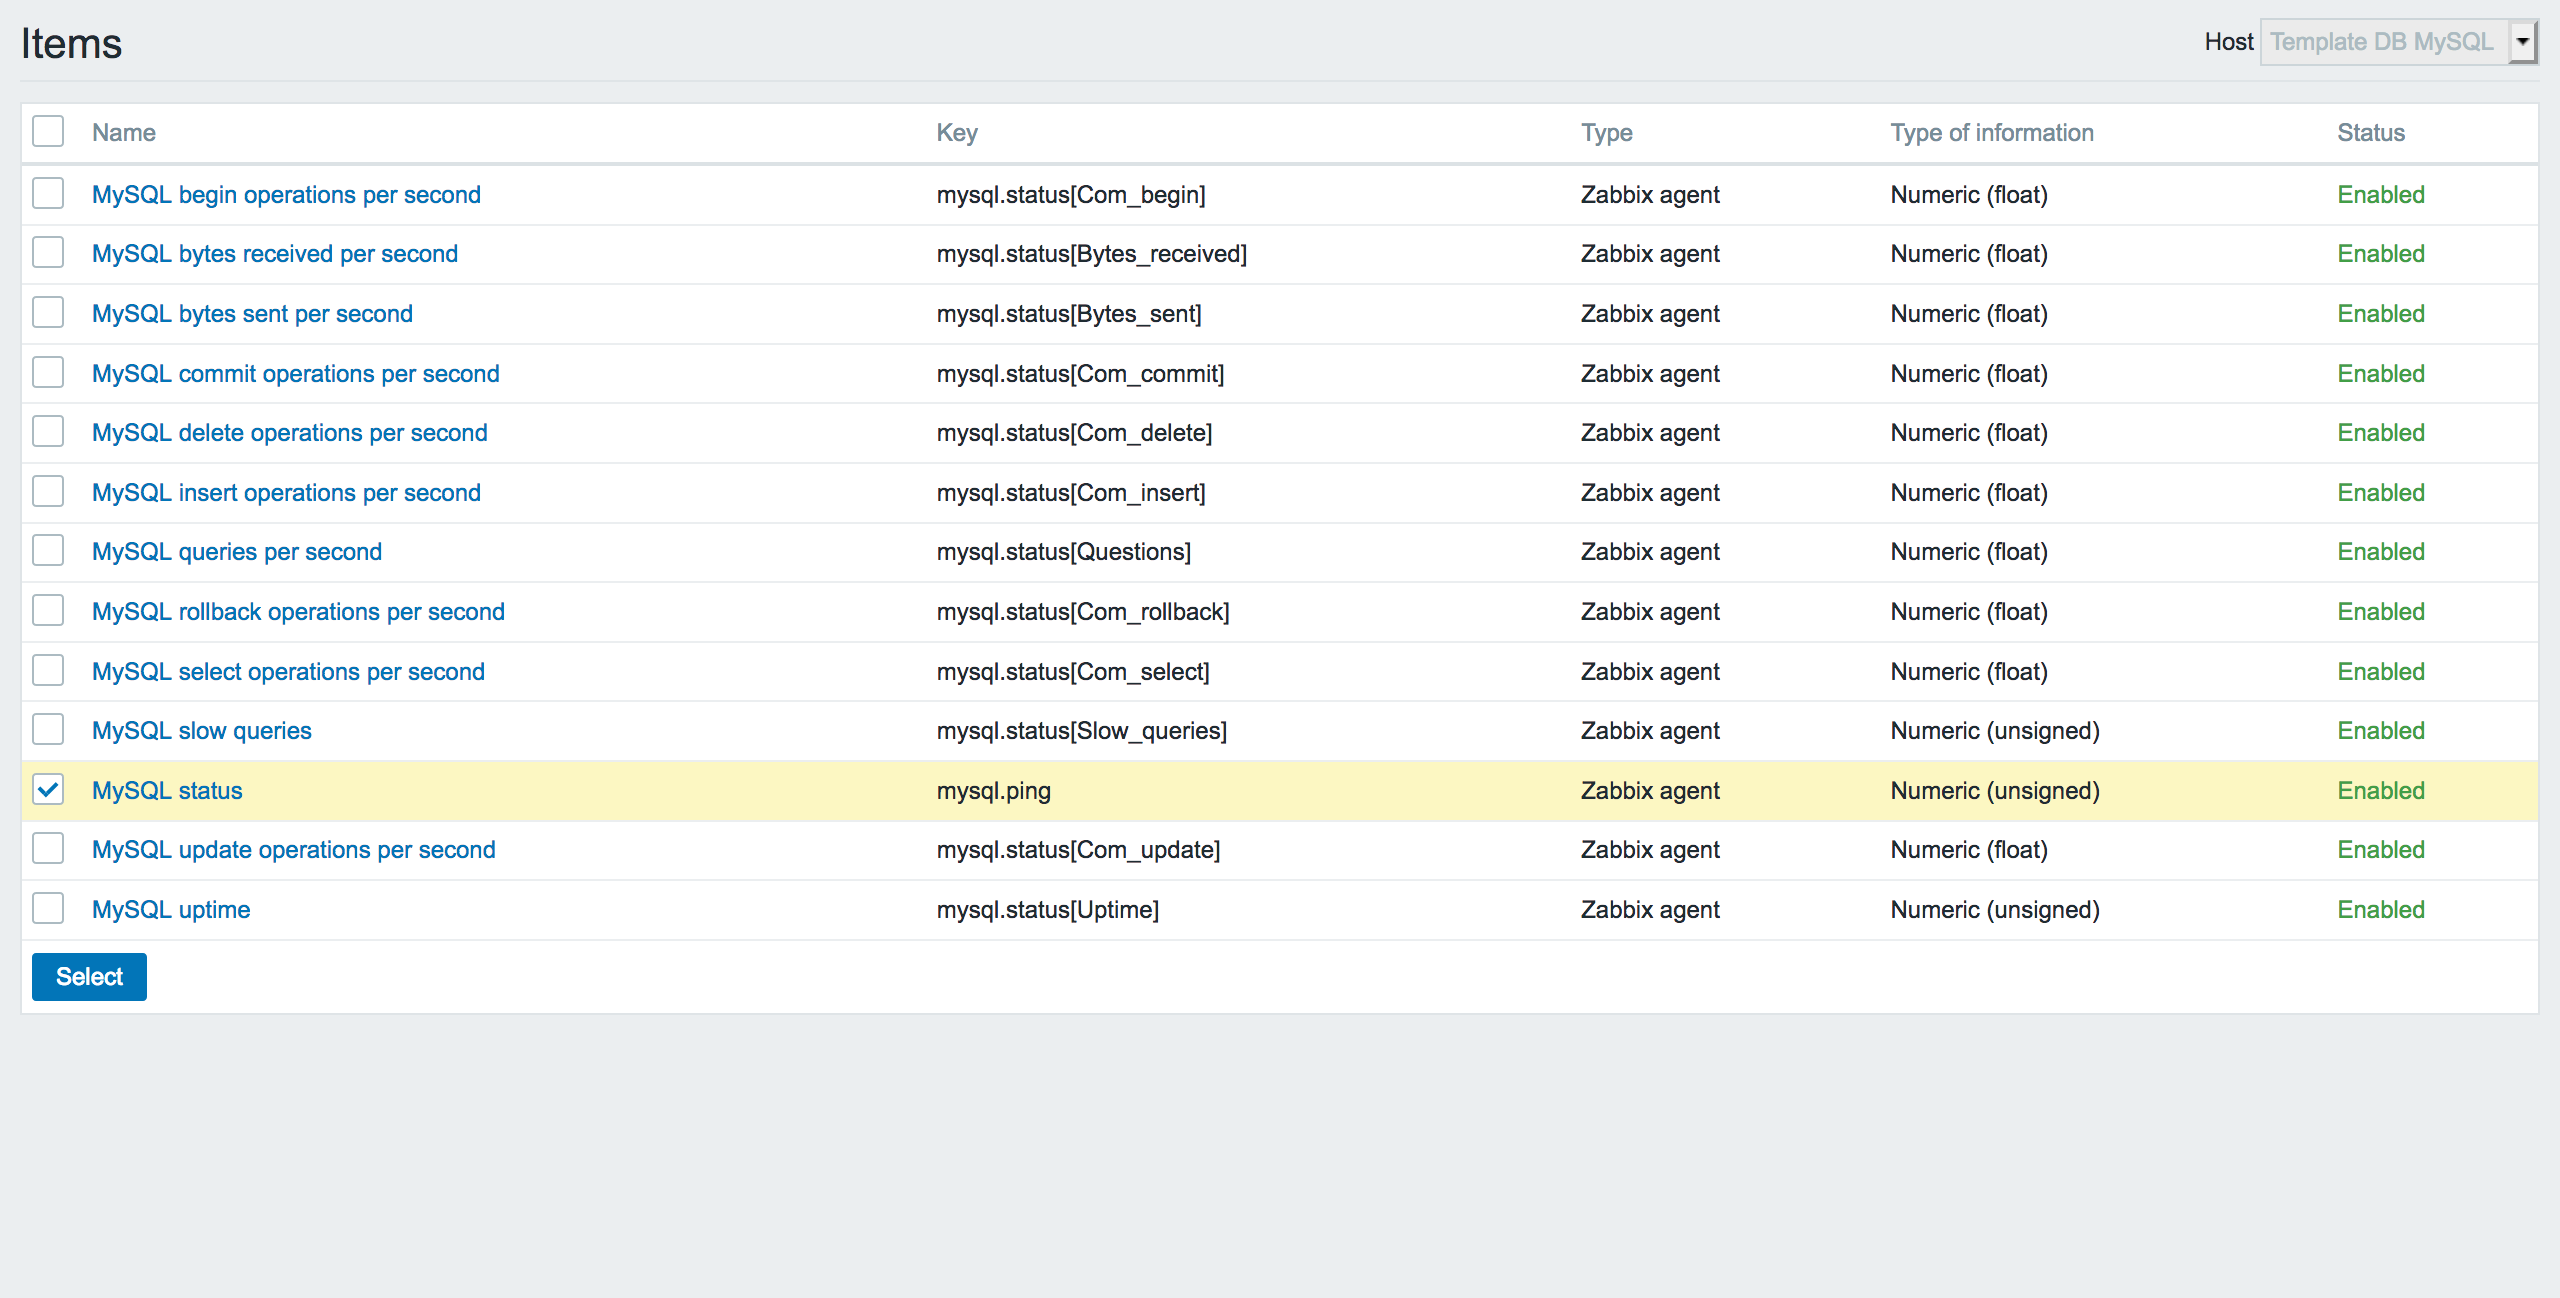This screenshot has width=2560, height=1298.
Task: Open MySQL begin operations per second item
Action: [x=286, y=195]
